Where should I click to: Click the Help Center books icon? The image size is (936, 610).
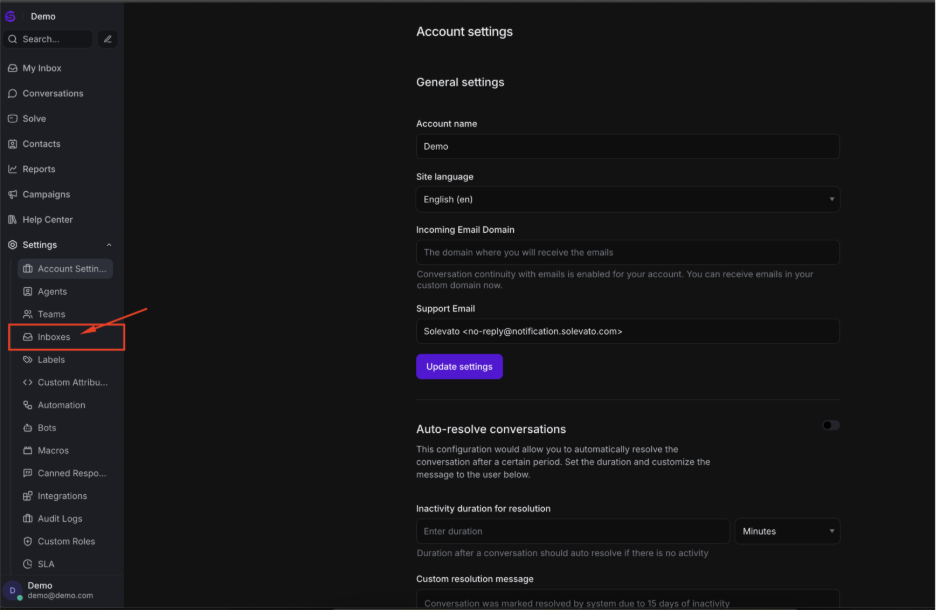click(x=13, y=220)
